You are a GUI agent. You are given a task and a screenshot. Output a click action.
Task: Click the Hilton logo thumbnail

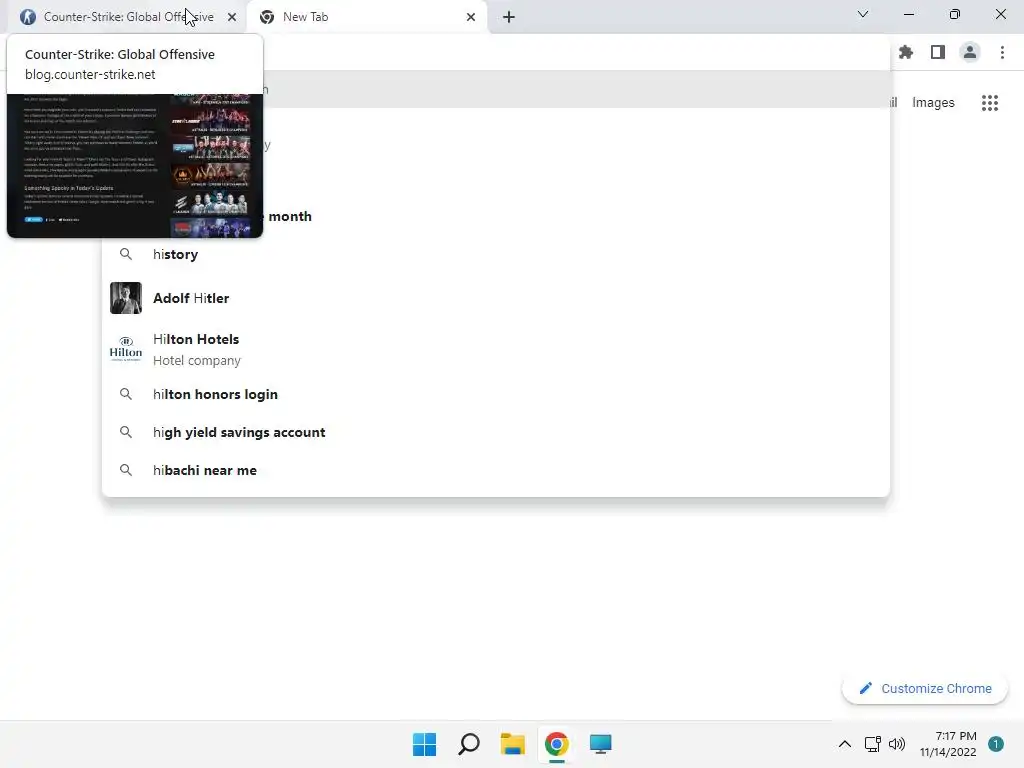pos(125,349)
